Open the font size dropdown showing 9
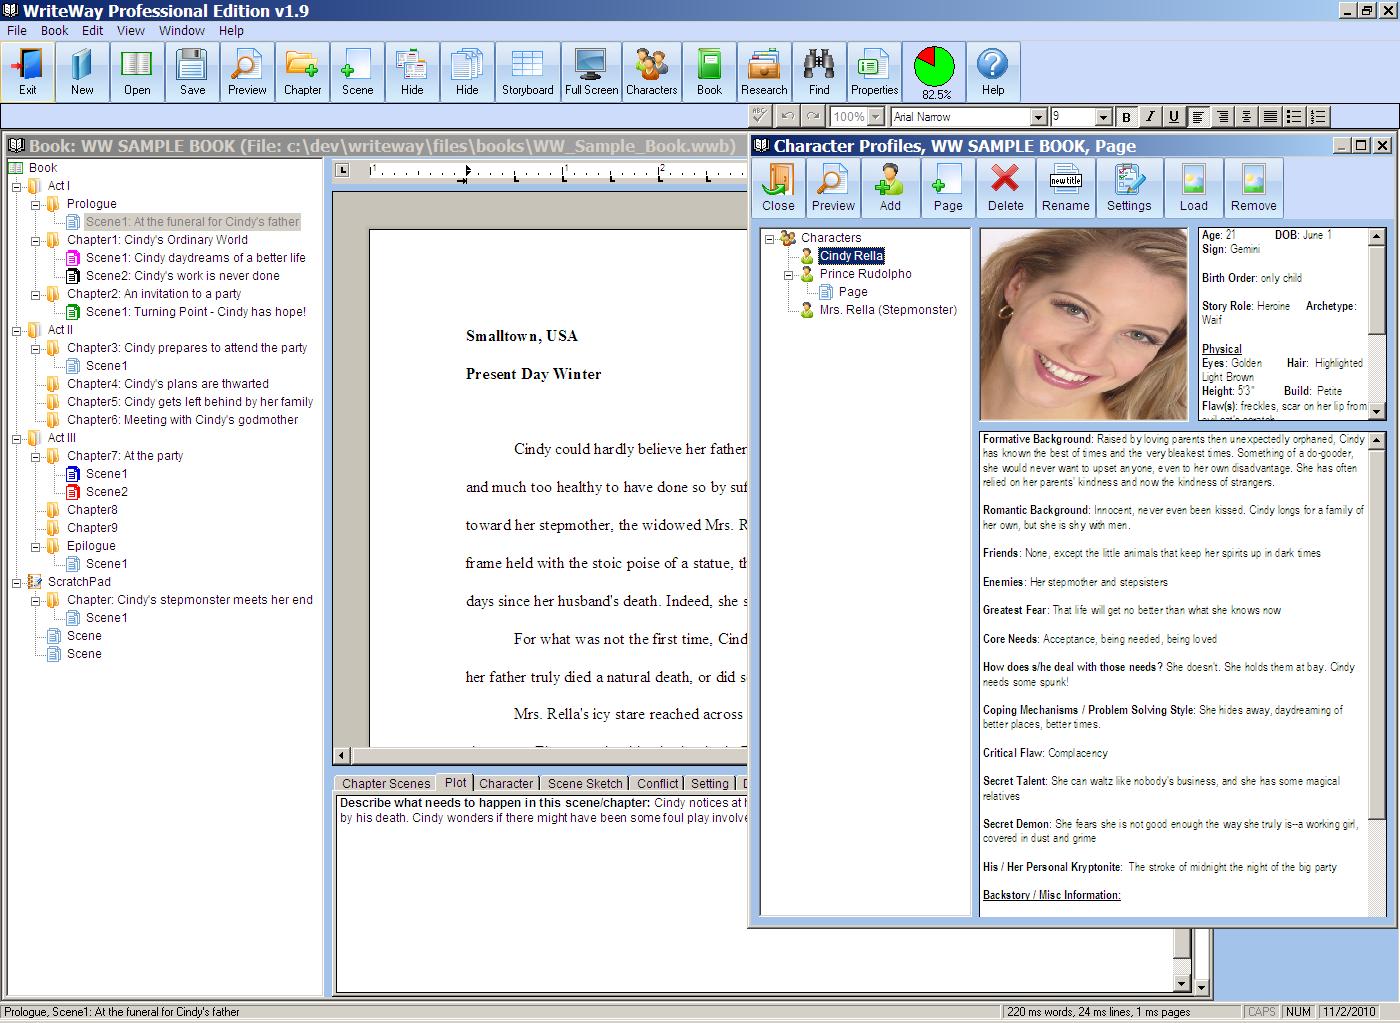The width and height of the screenshot is (1400, 1023). coord(1103,117)
